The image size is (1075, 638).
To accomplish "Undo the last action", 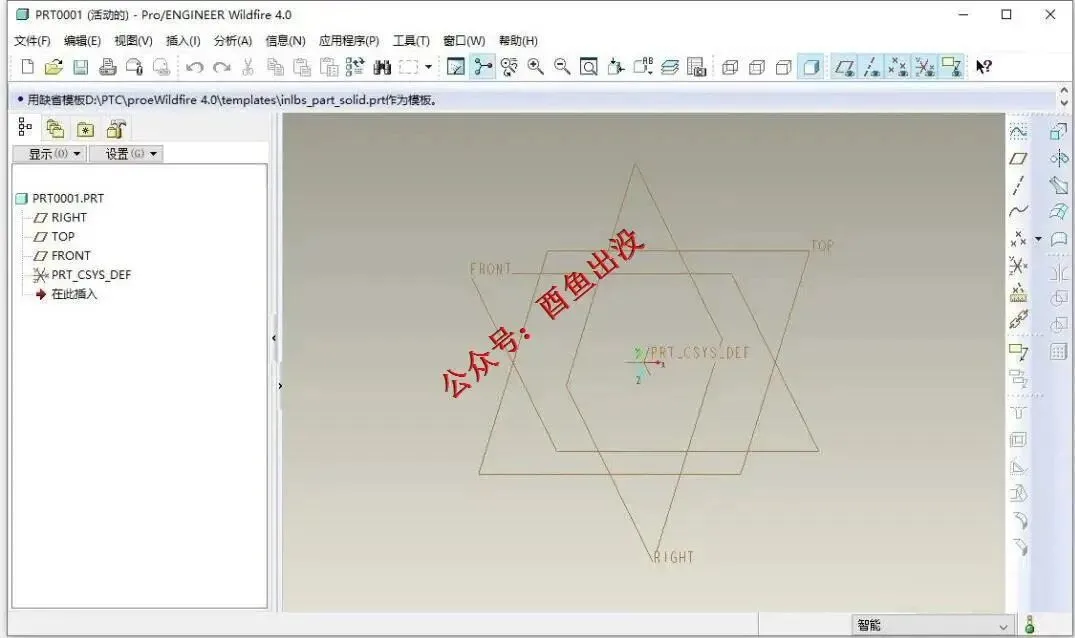I will (195, 67).
